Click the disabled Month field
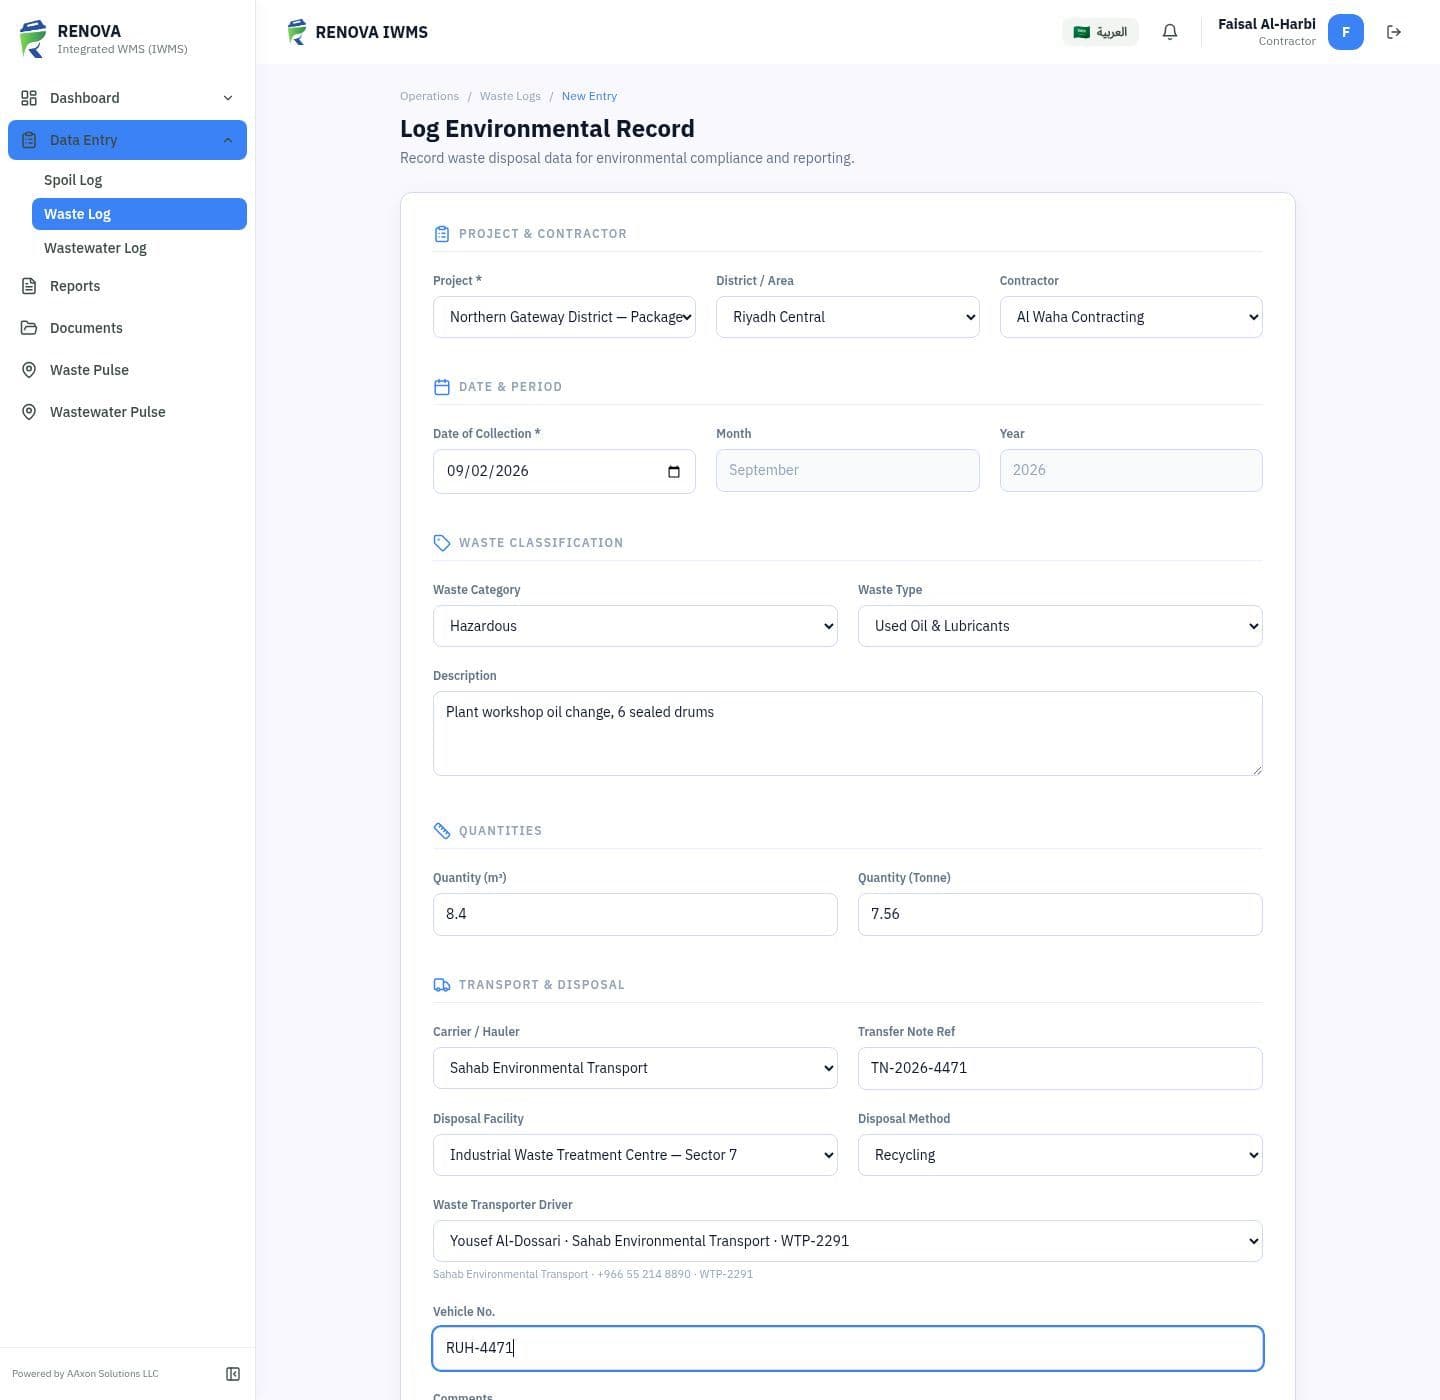 tap(847, 470)
